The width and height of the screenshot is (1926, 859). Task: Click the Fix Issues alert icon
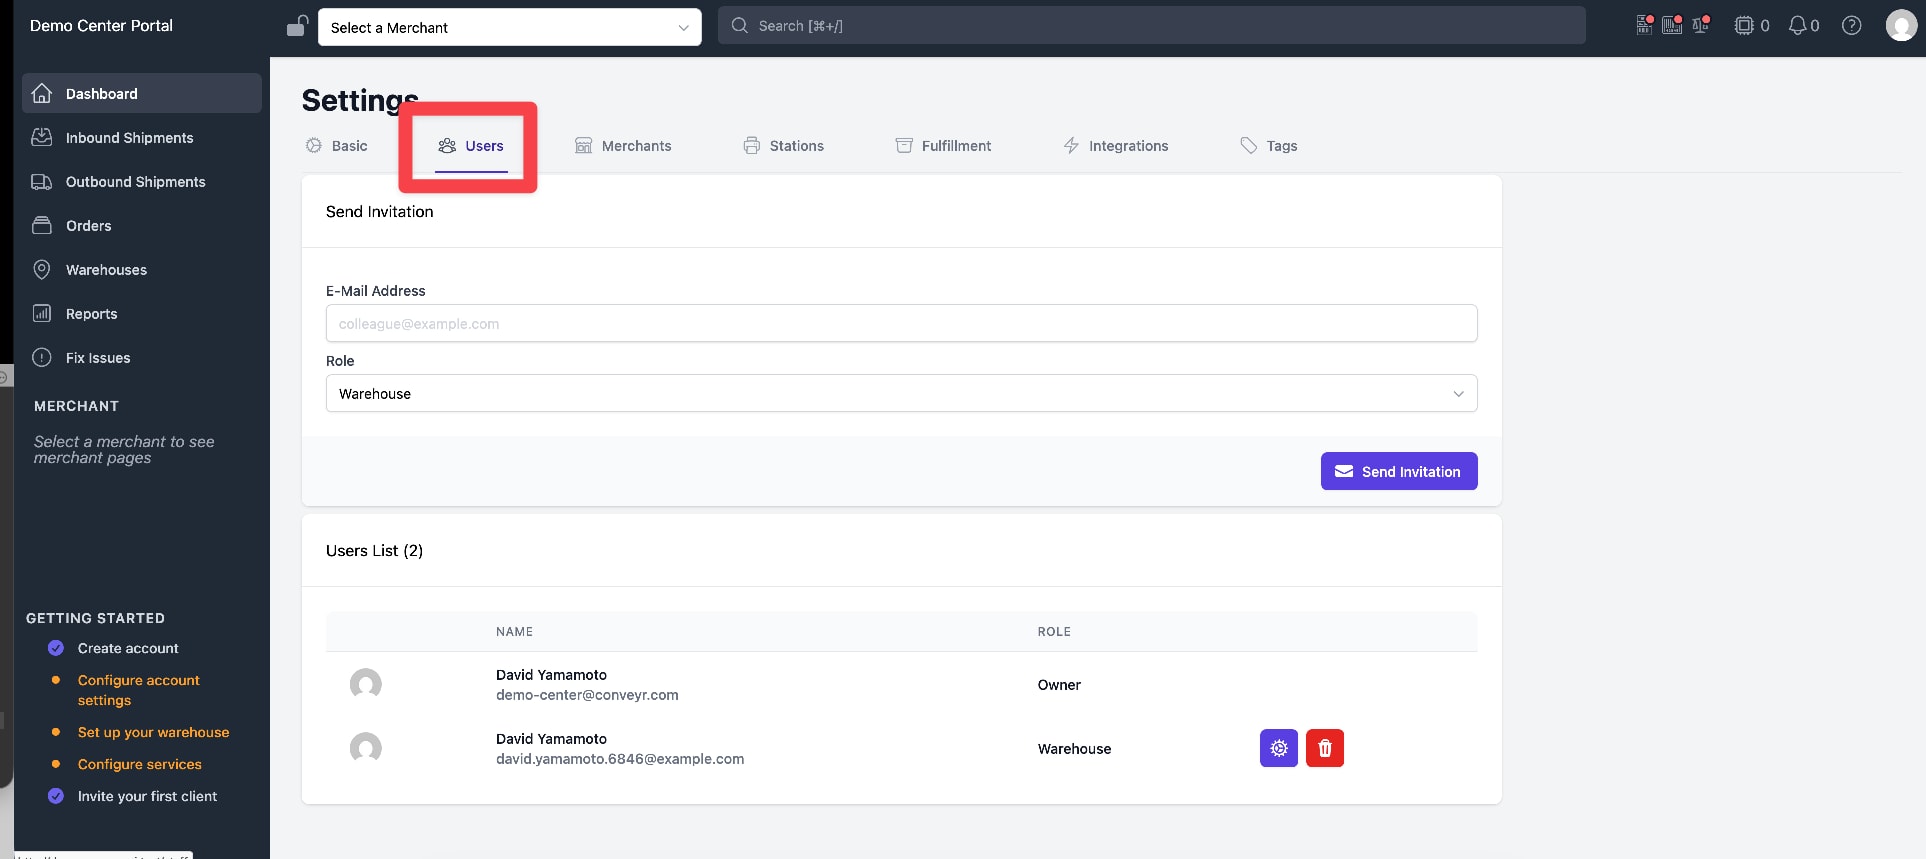tap(42, 357)
